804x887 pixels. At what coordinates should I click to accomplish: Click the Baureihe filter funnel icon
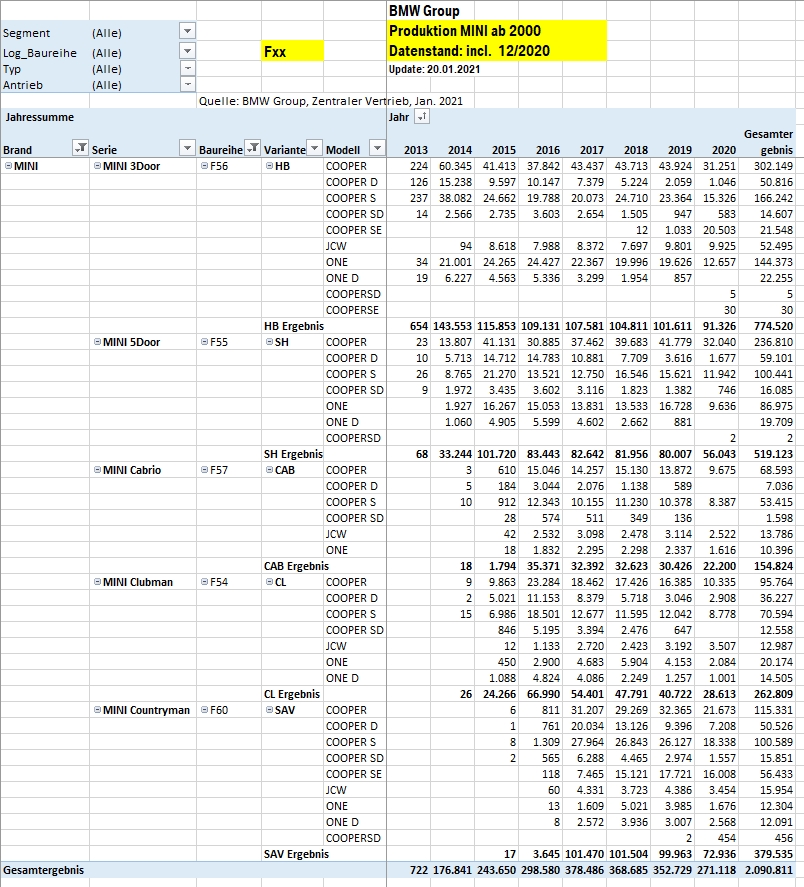click(x=253, y=149)
